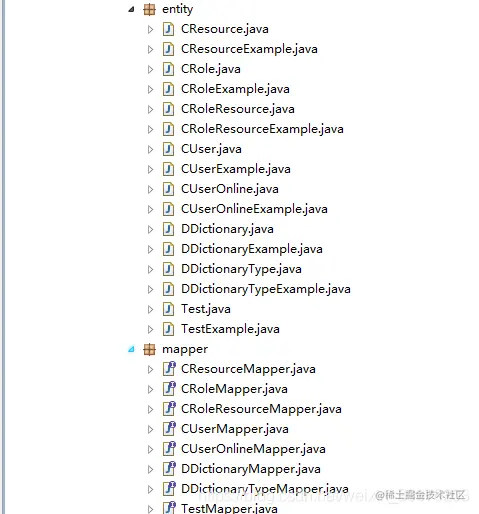Select the CUserOnline.java file name
Viewport: 479px width, 514px height.
point(230,189)
